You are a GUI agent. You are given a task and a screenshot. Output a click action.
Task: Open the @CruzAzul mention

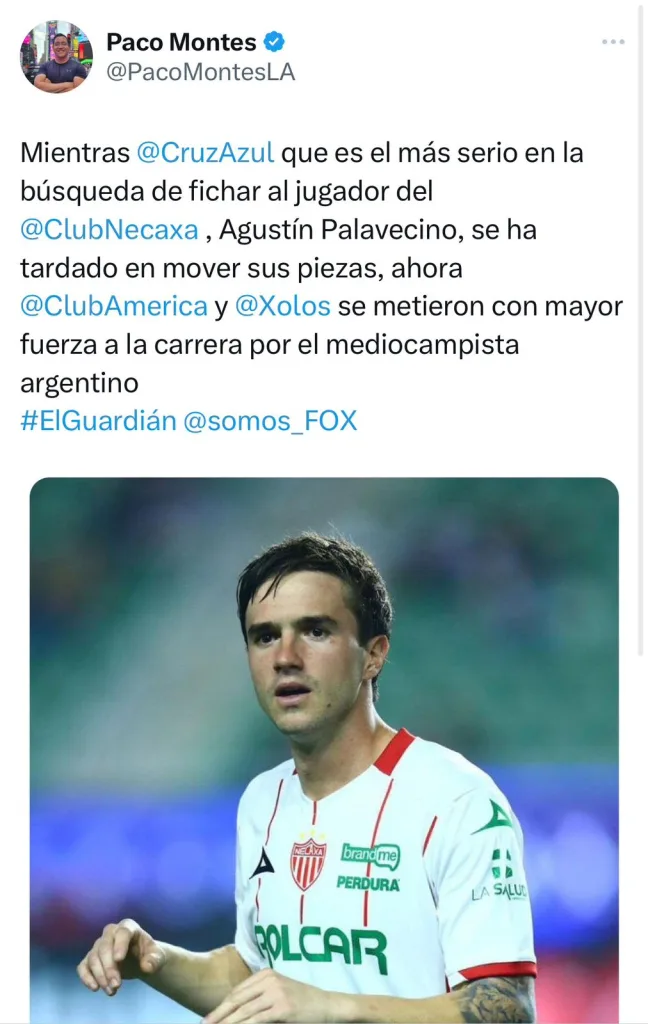203,154
